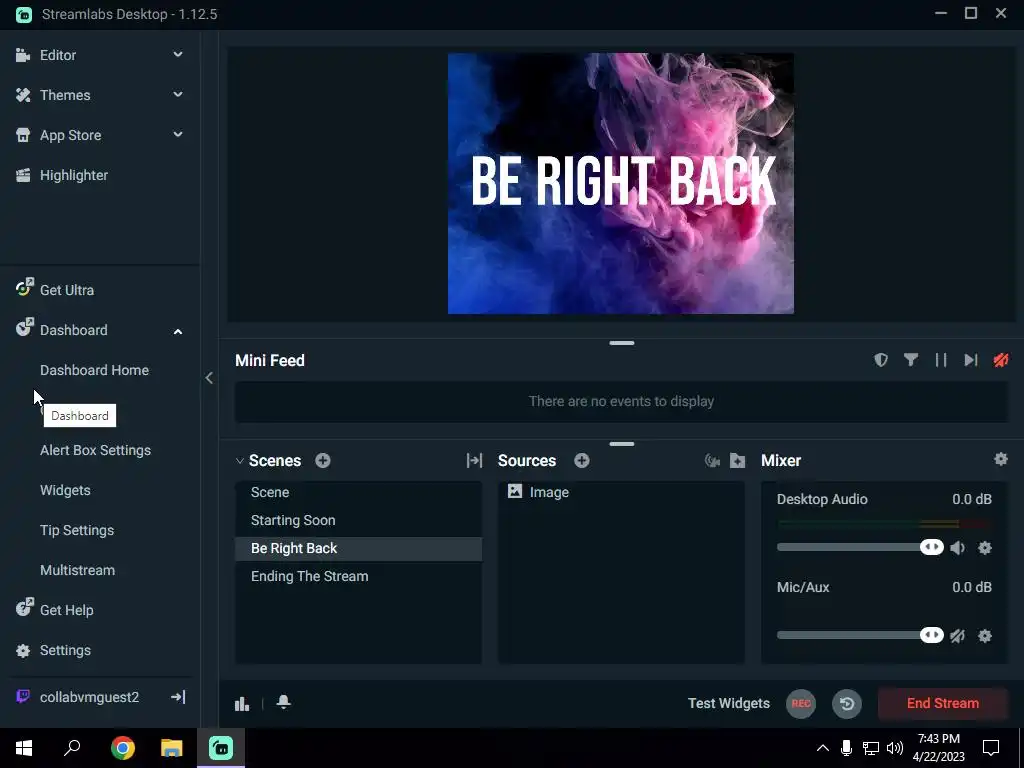Add a new scene with plus icon
The image size is (1024, 768).
[323, 460]
